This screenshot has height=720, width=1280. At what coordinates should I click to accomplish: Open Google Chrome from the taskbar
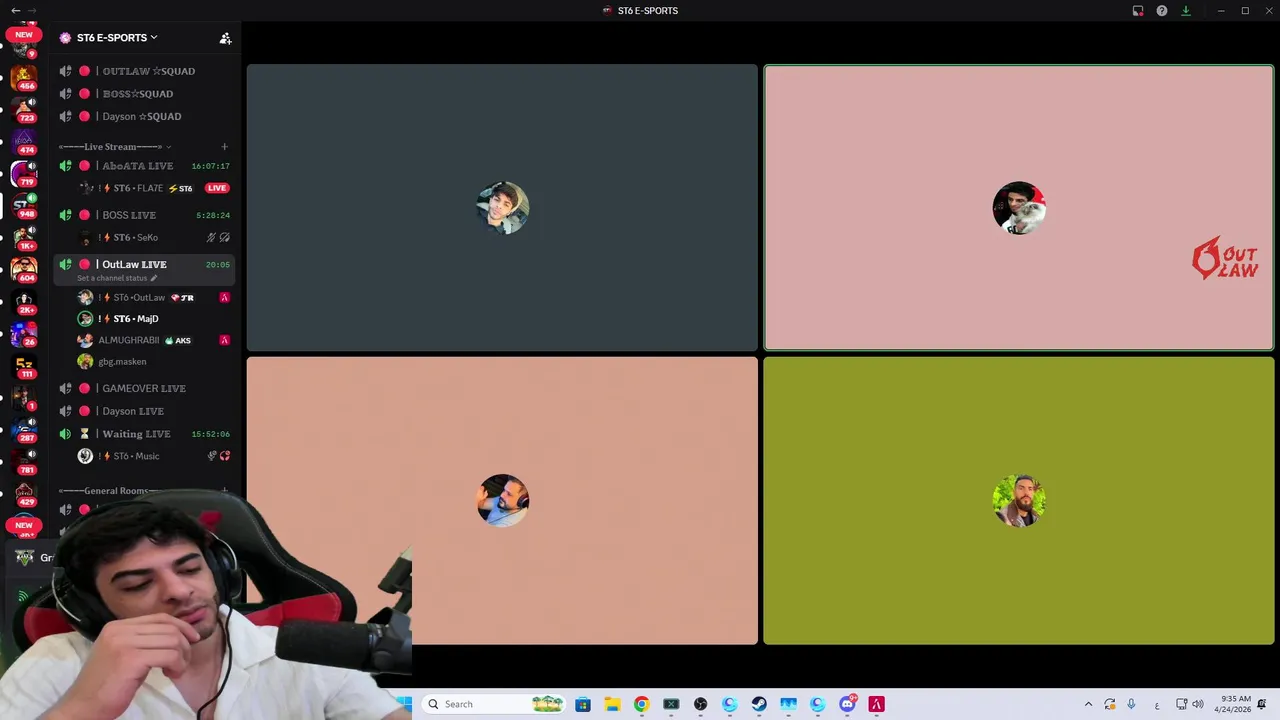pyautogui.click(x=641, y=704)
